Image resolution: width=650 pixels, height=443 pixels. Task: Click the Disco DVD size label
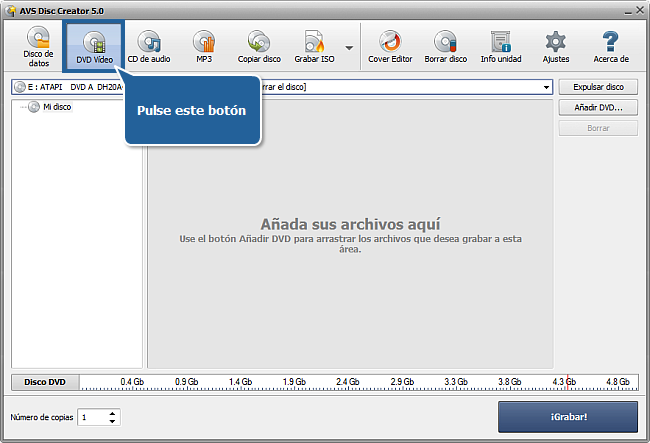coord(45,382)
